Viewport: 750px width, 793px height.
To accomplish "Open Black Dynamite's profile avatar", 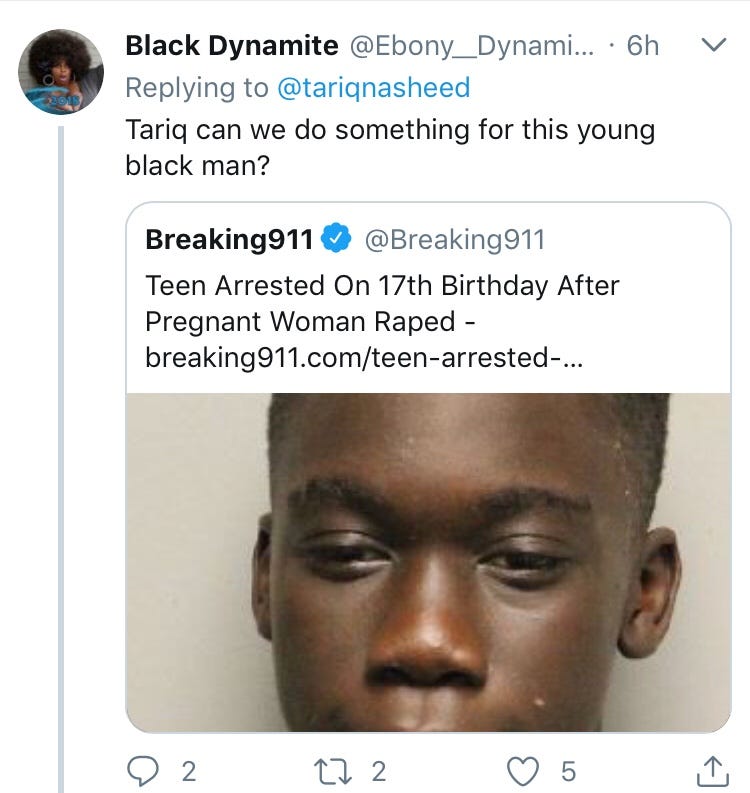I will 60,71.
